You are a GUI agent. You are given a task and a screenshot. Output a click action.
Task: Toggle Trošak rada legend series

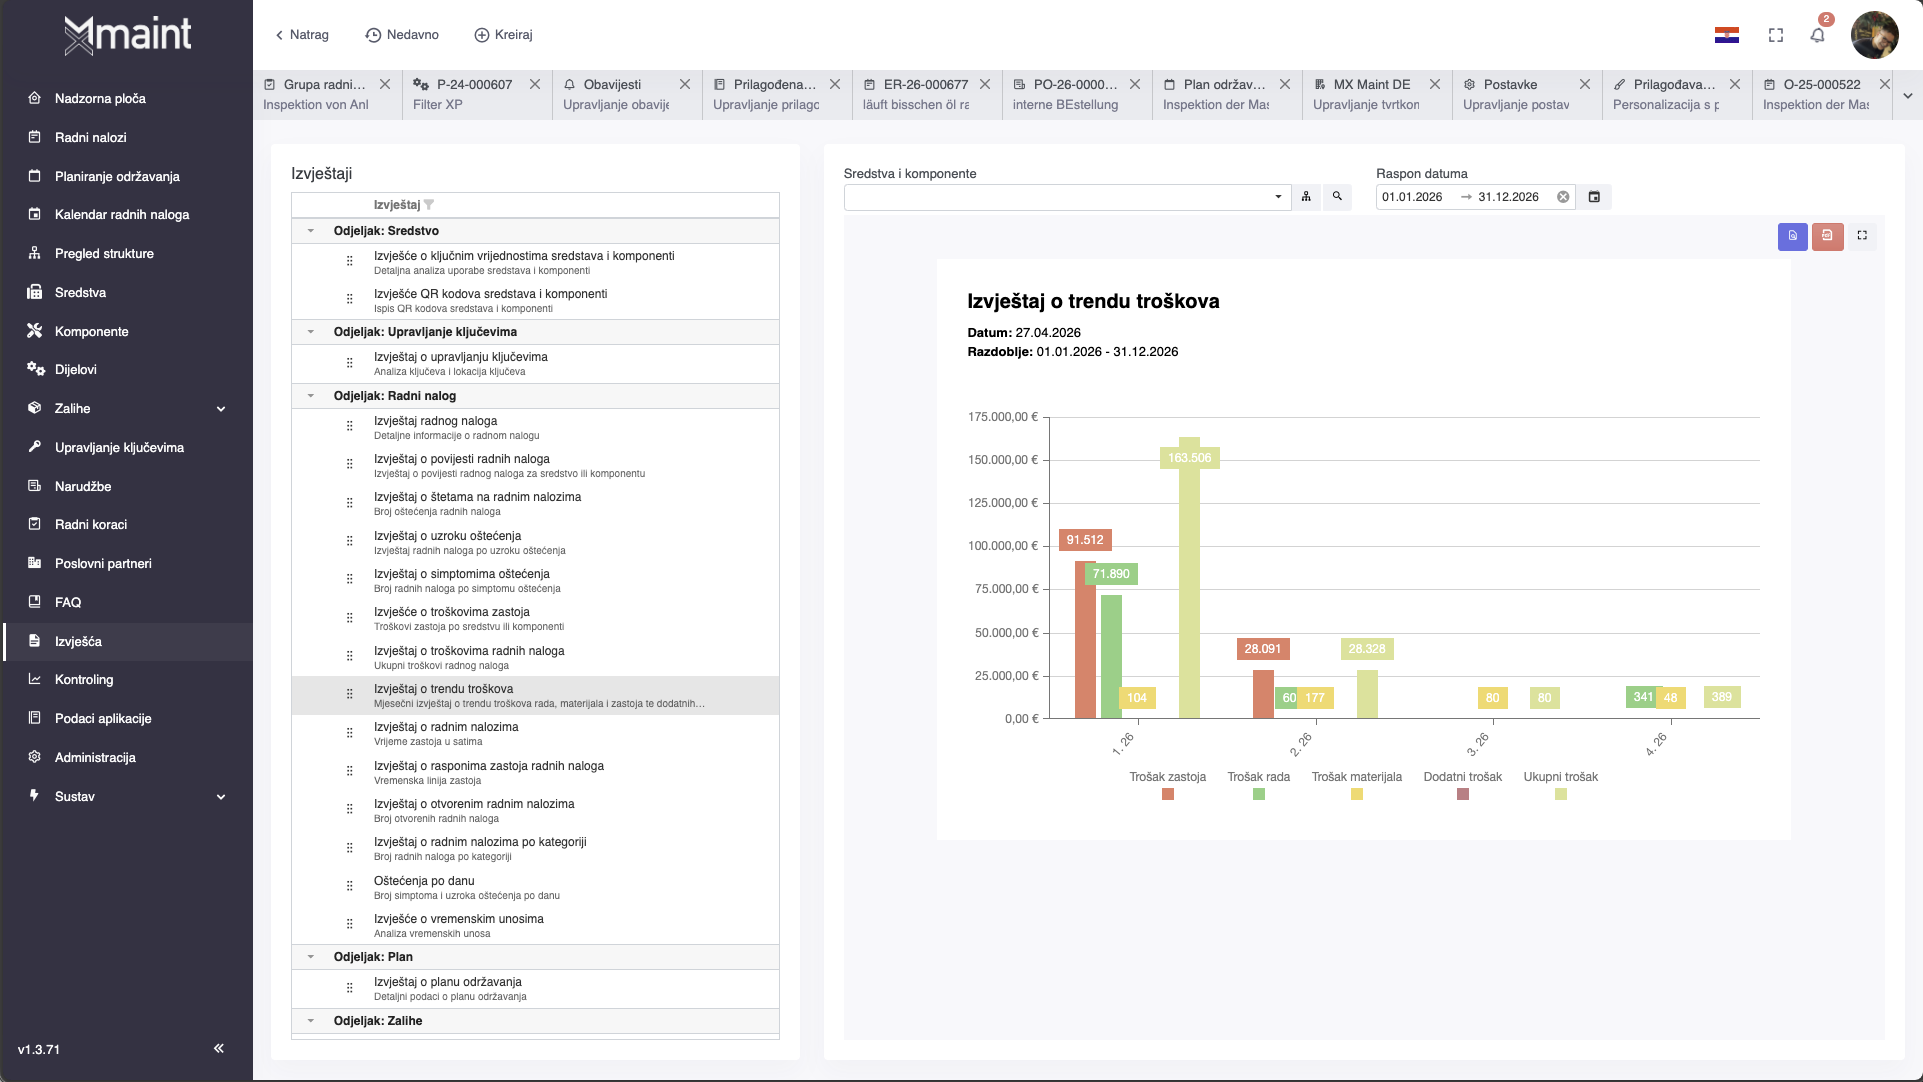[x=1258, y=777]
